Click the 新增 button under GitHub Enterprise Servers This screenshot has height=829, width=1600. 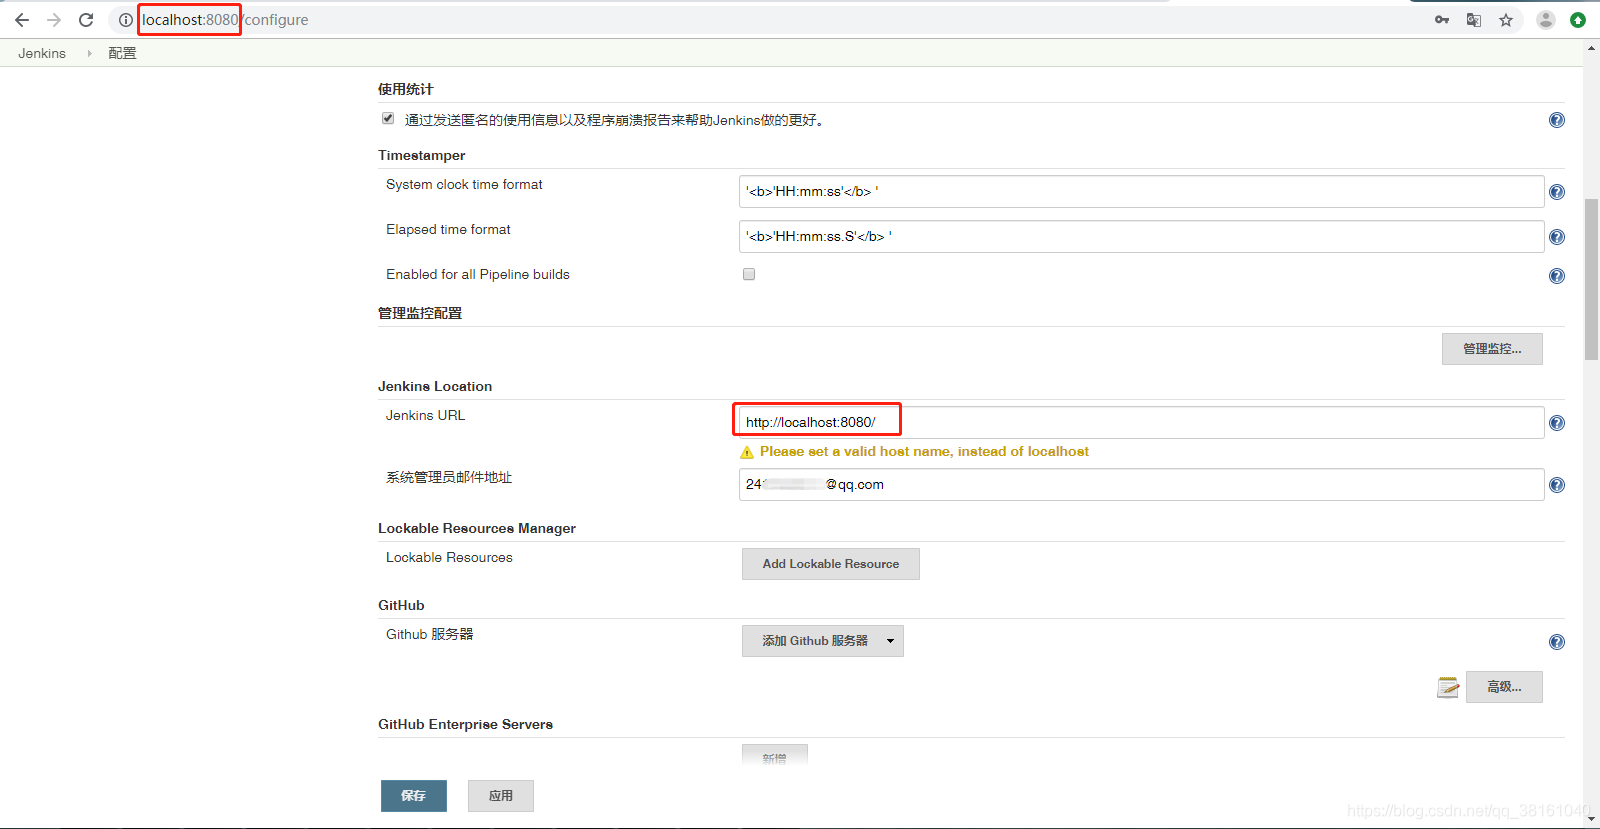point(775,755)
